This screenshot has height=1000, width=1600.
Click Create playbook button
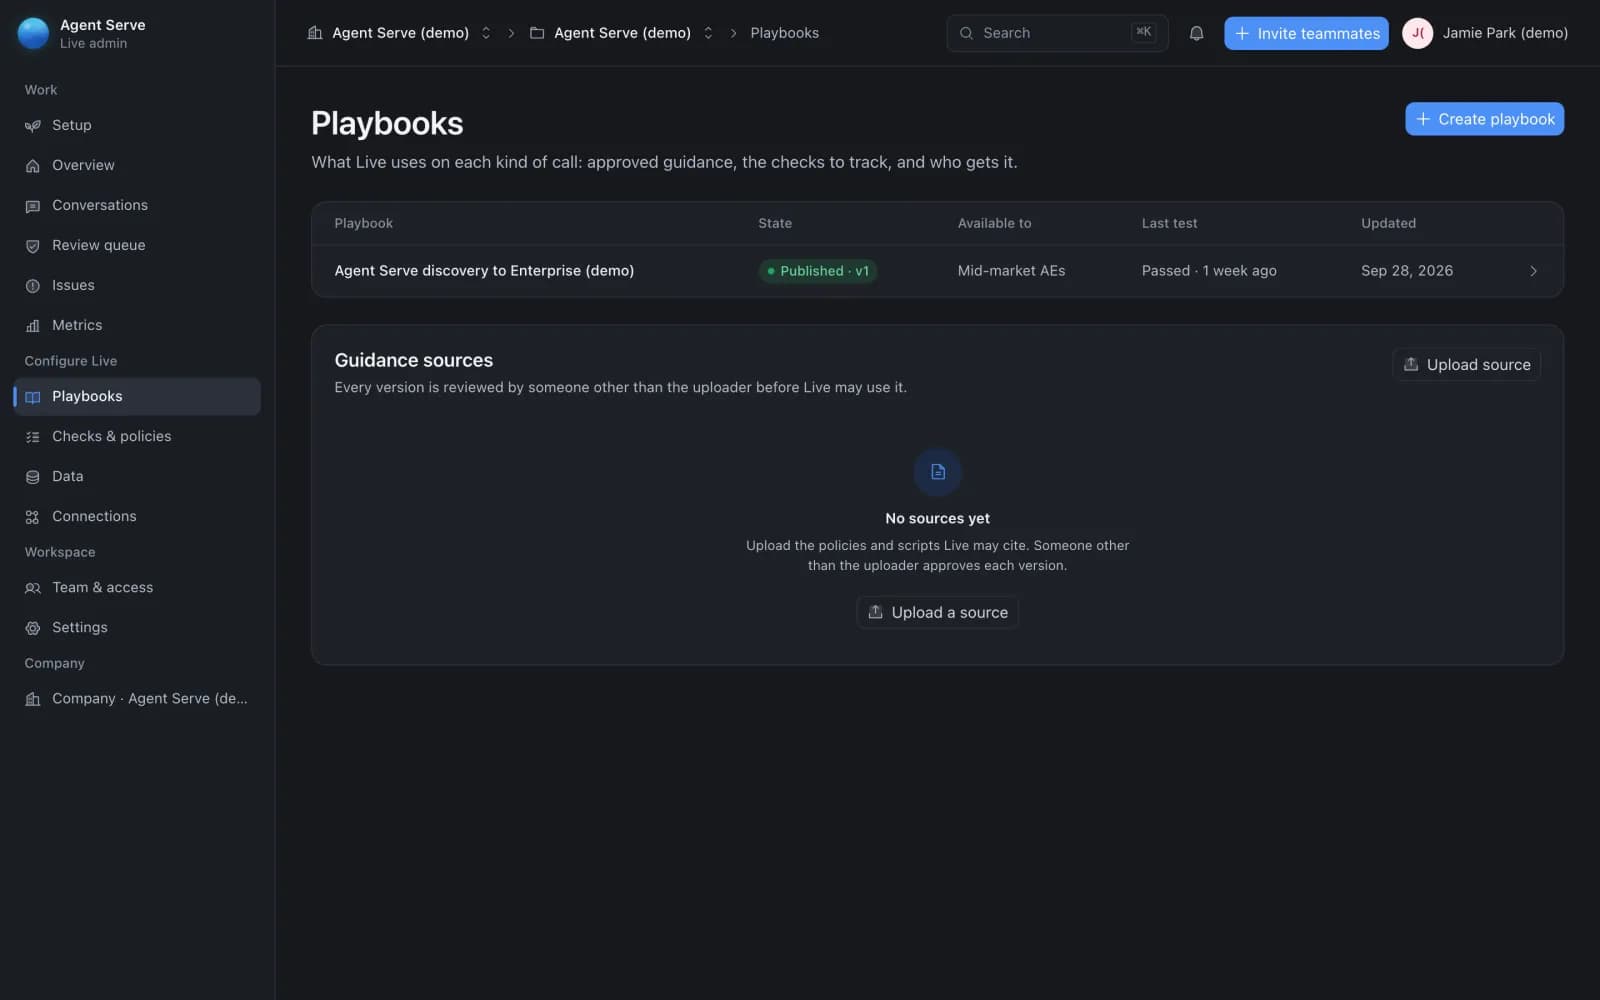[x=1484, y=119]
